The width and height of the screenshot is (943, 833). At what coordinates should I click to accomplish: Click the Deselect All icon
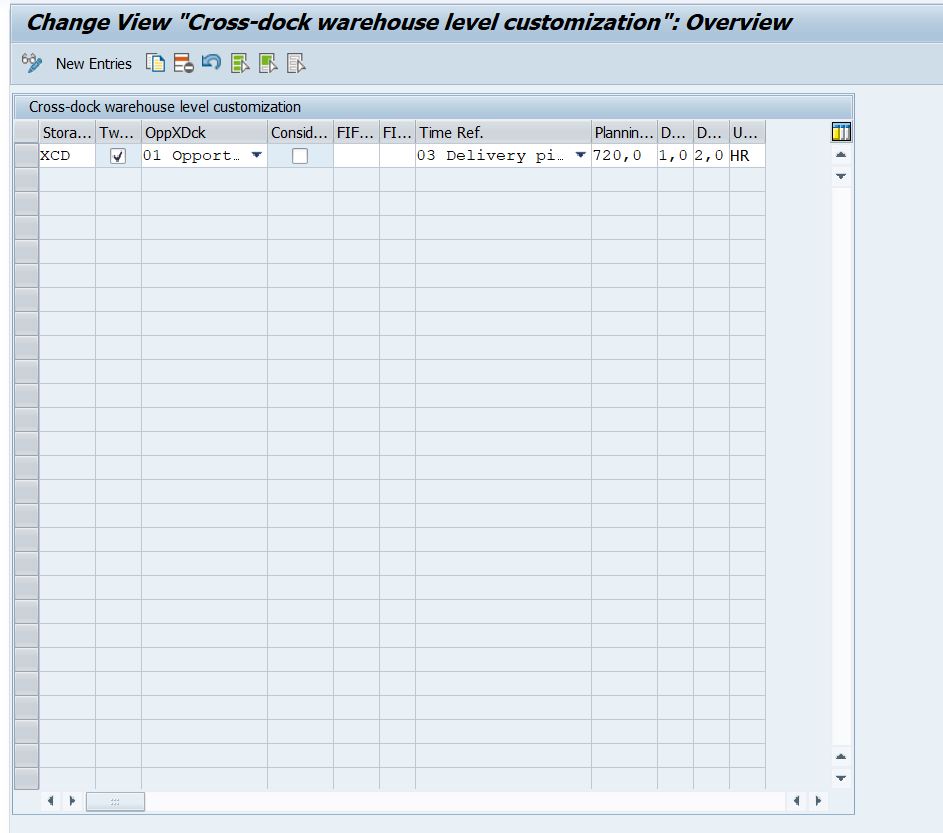(x=296, y=63)
